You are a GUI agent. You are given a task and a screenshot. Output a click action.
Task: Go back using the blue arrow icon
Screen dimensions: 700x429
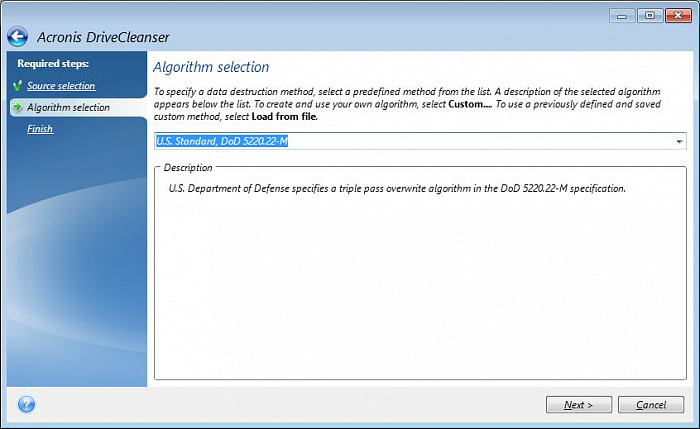click(18, 37)
